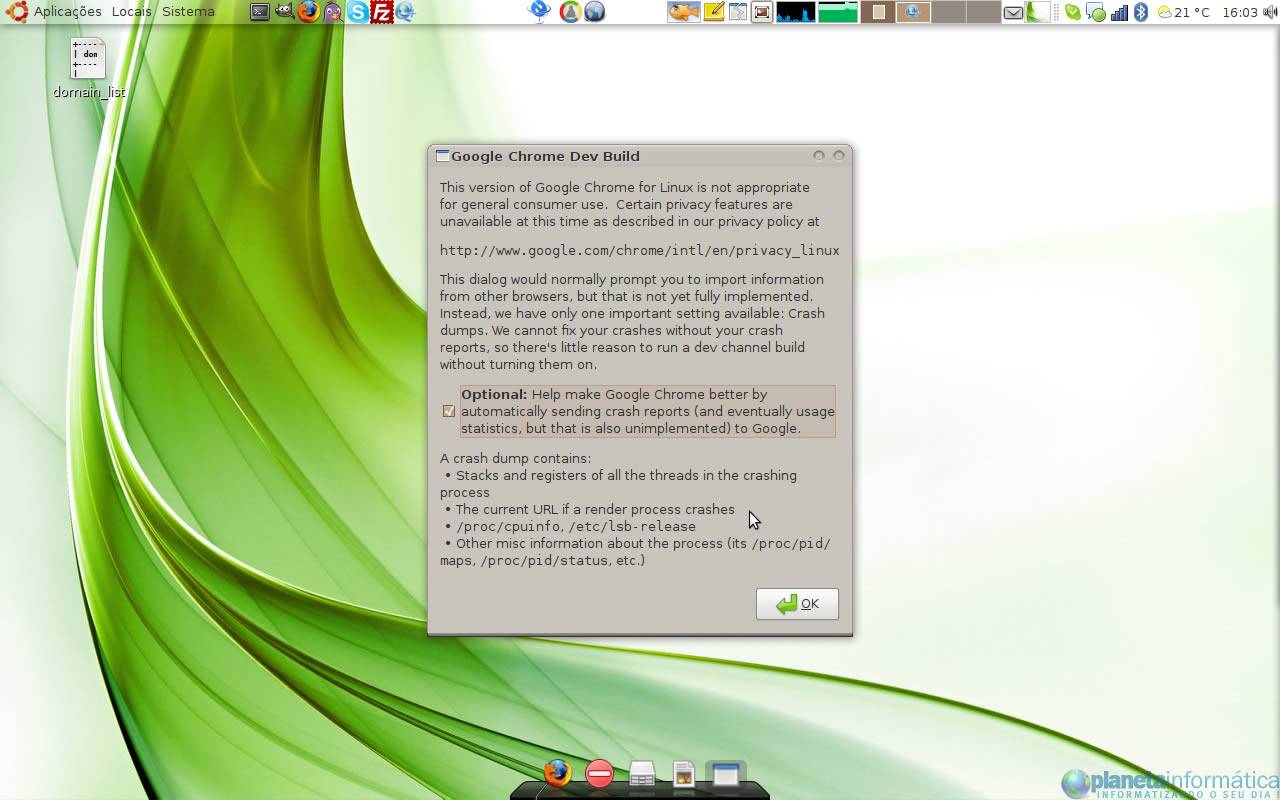Launch GIMP from the top panel
1280x800 pixels.
pos(284,12)
